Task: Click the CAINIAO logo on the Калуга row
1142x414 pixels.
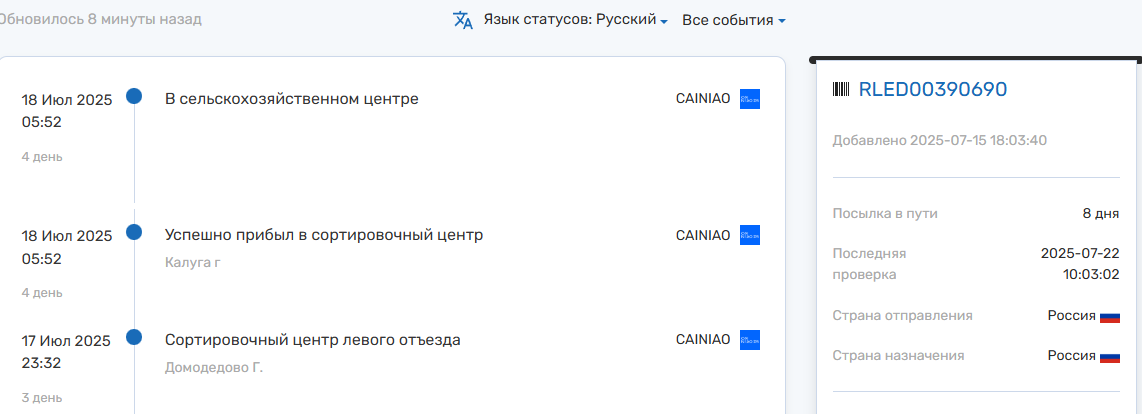Action: click(750, 235)
